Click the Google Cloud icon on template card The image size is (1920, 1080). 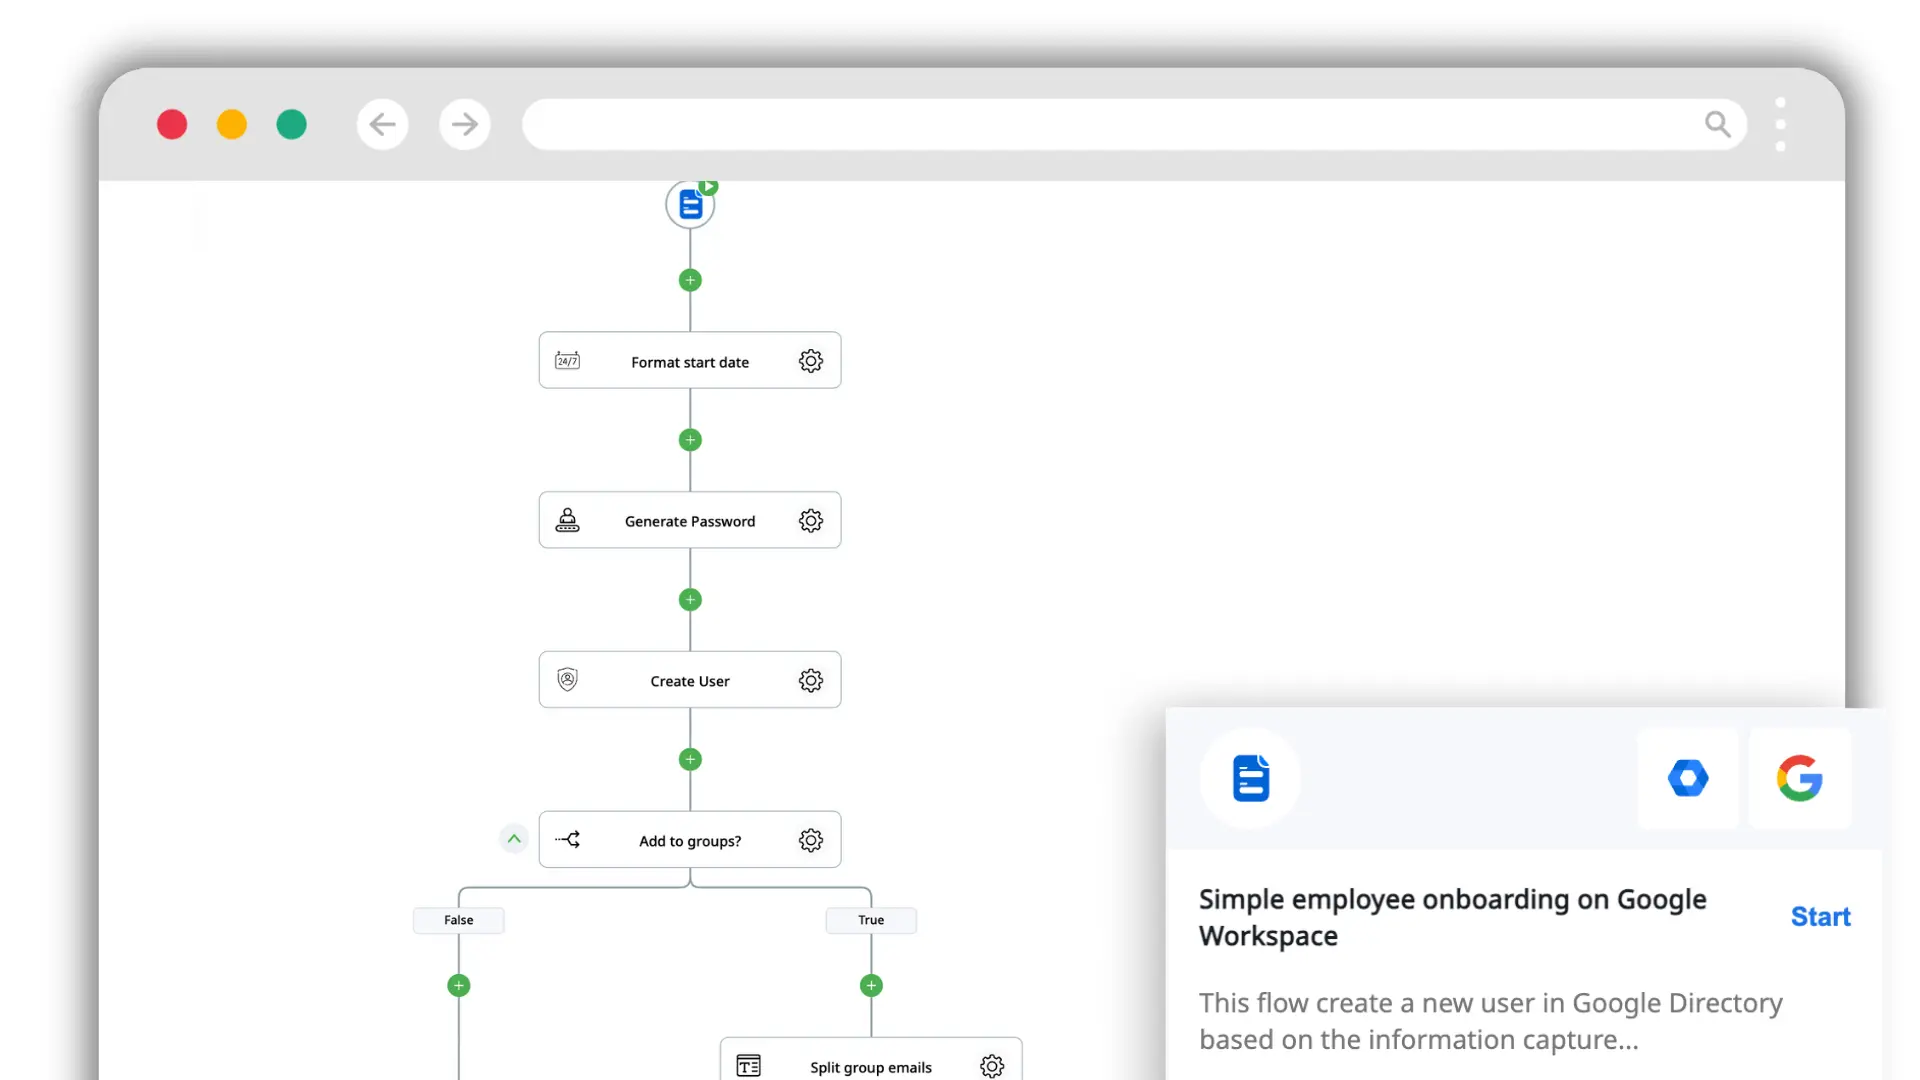tap(1688, 778)
